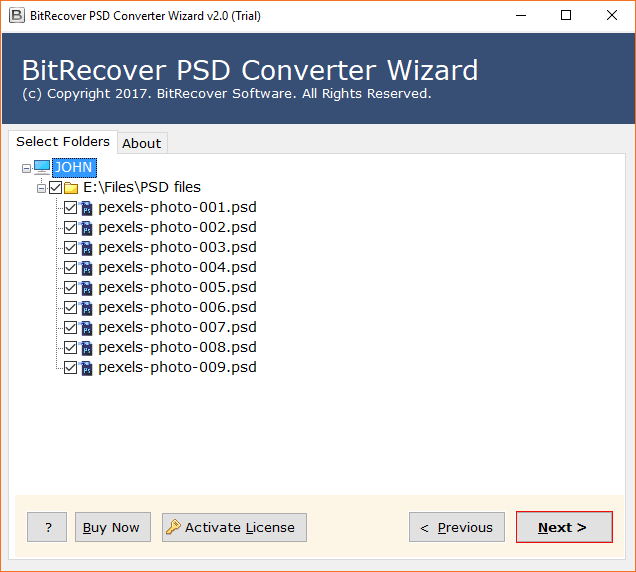The width and height of the screenshot is (636, 572).
Task: Select the E:\Files\PSD files folder label
Action: point(142,187)
